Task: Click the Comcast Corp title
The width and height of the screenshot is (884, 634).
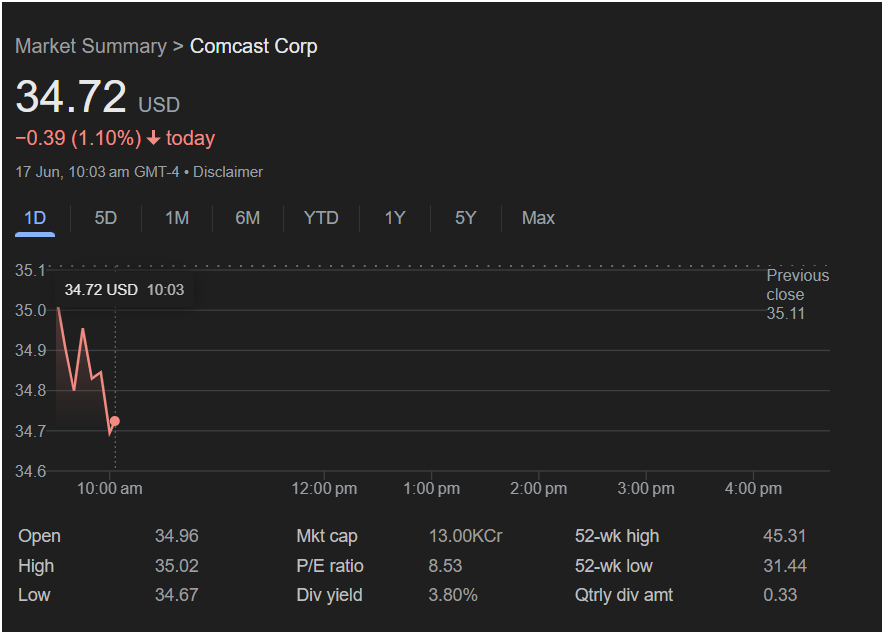Action: (x=253, y=46)
